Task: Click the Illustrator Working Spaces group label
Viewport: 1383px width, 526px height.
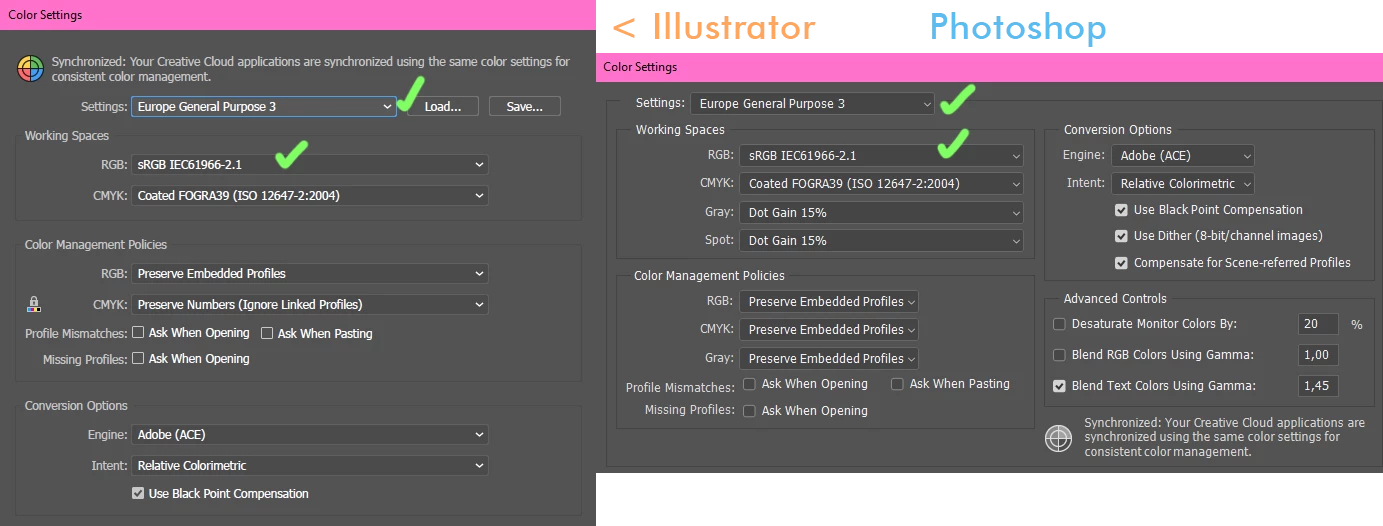Action: [67, 136]
